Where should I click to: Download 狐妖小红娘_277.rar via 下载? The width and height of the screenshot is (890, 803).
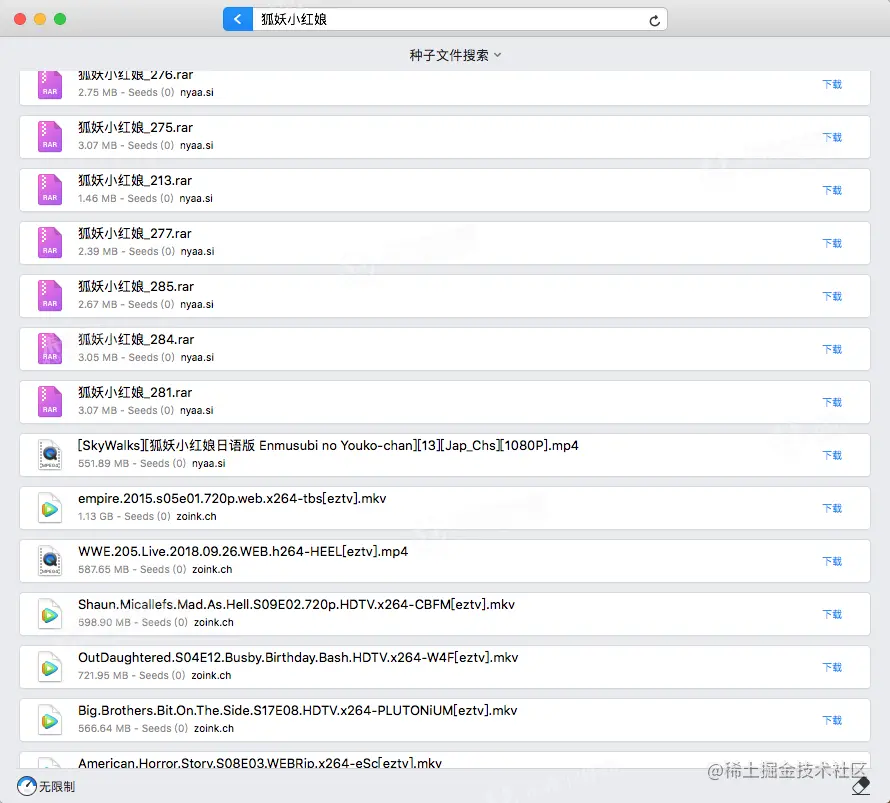point(832,243)
